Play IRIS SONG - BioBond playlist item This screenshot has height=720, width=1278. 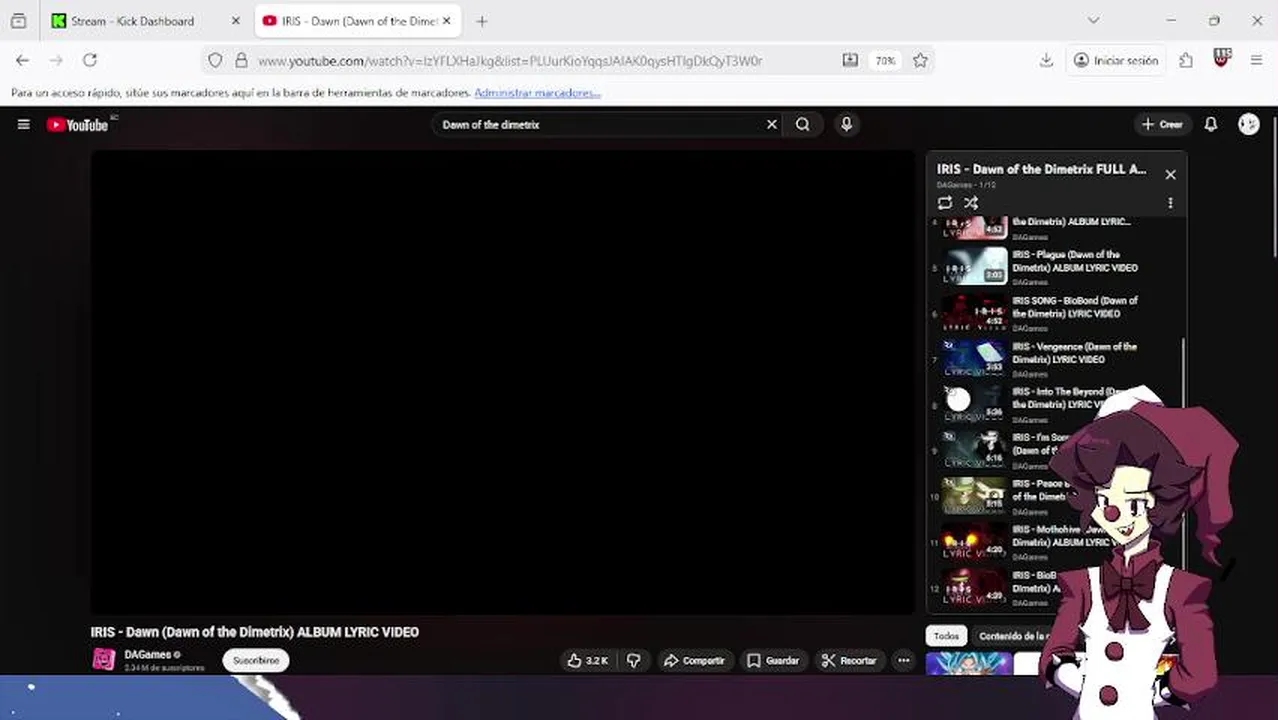click(x=1055, y=313)
